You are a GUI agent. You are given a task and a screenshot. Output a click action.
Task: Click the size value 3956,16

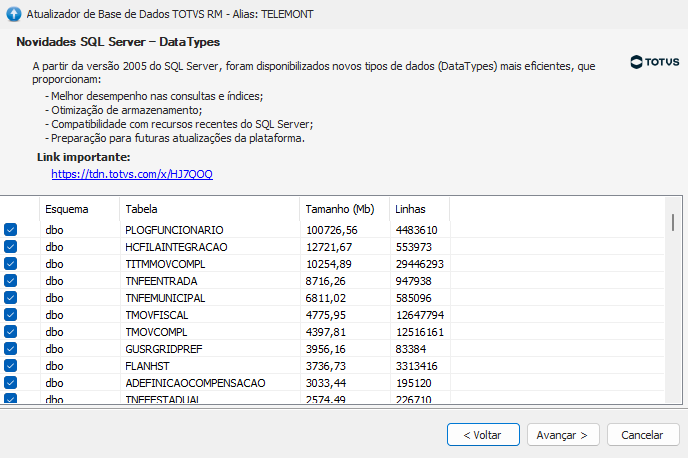coord(326,349)
